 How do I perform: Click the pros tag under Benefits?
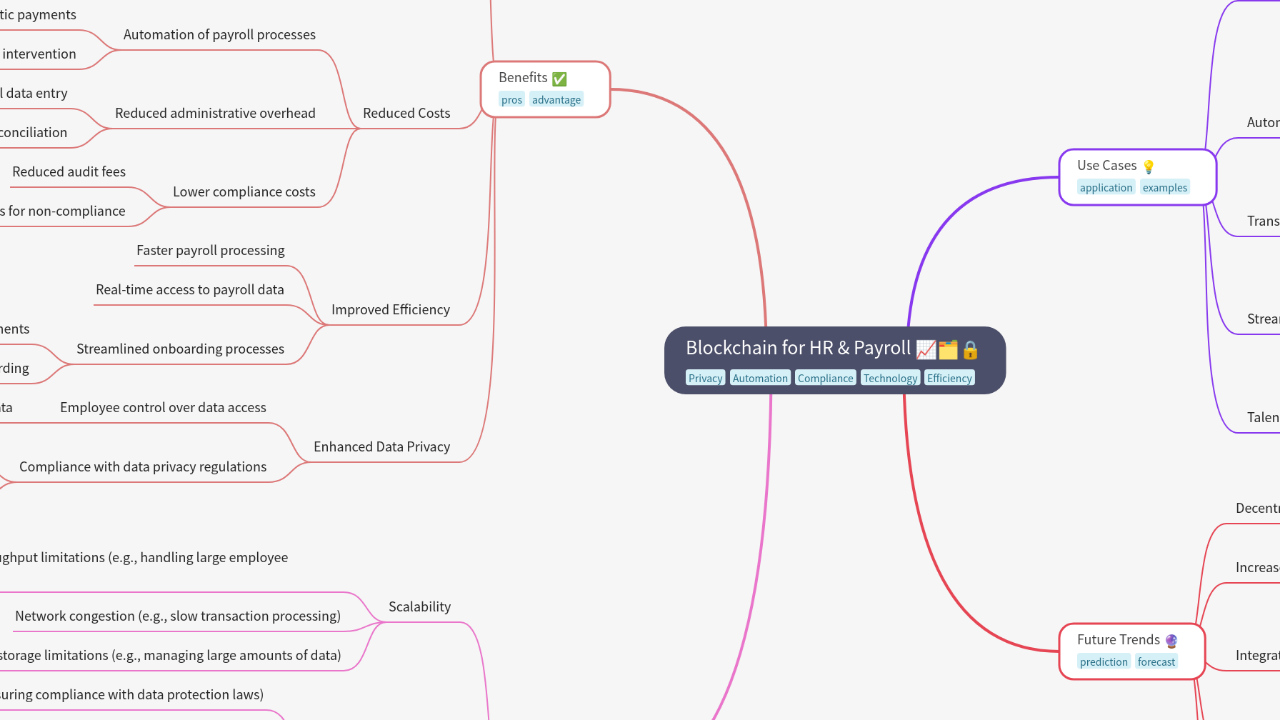[512, 100]
